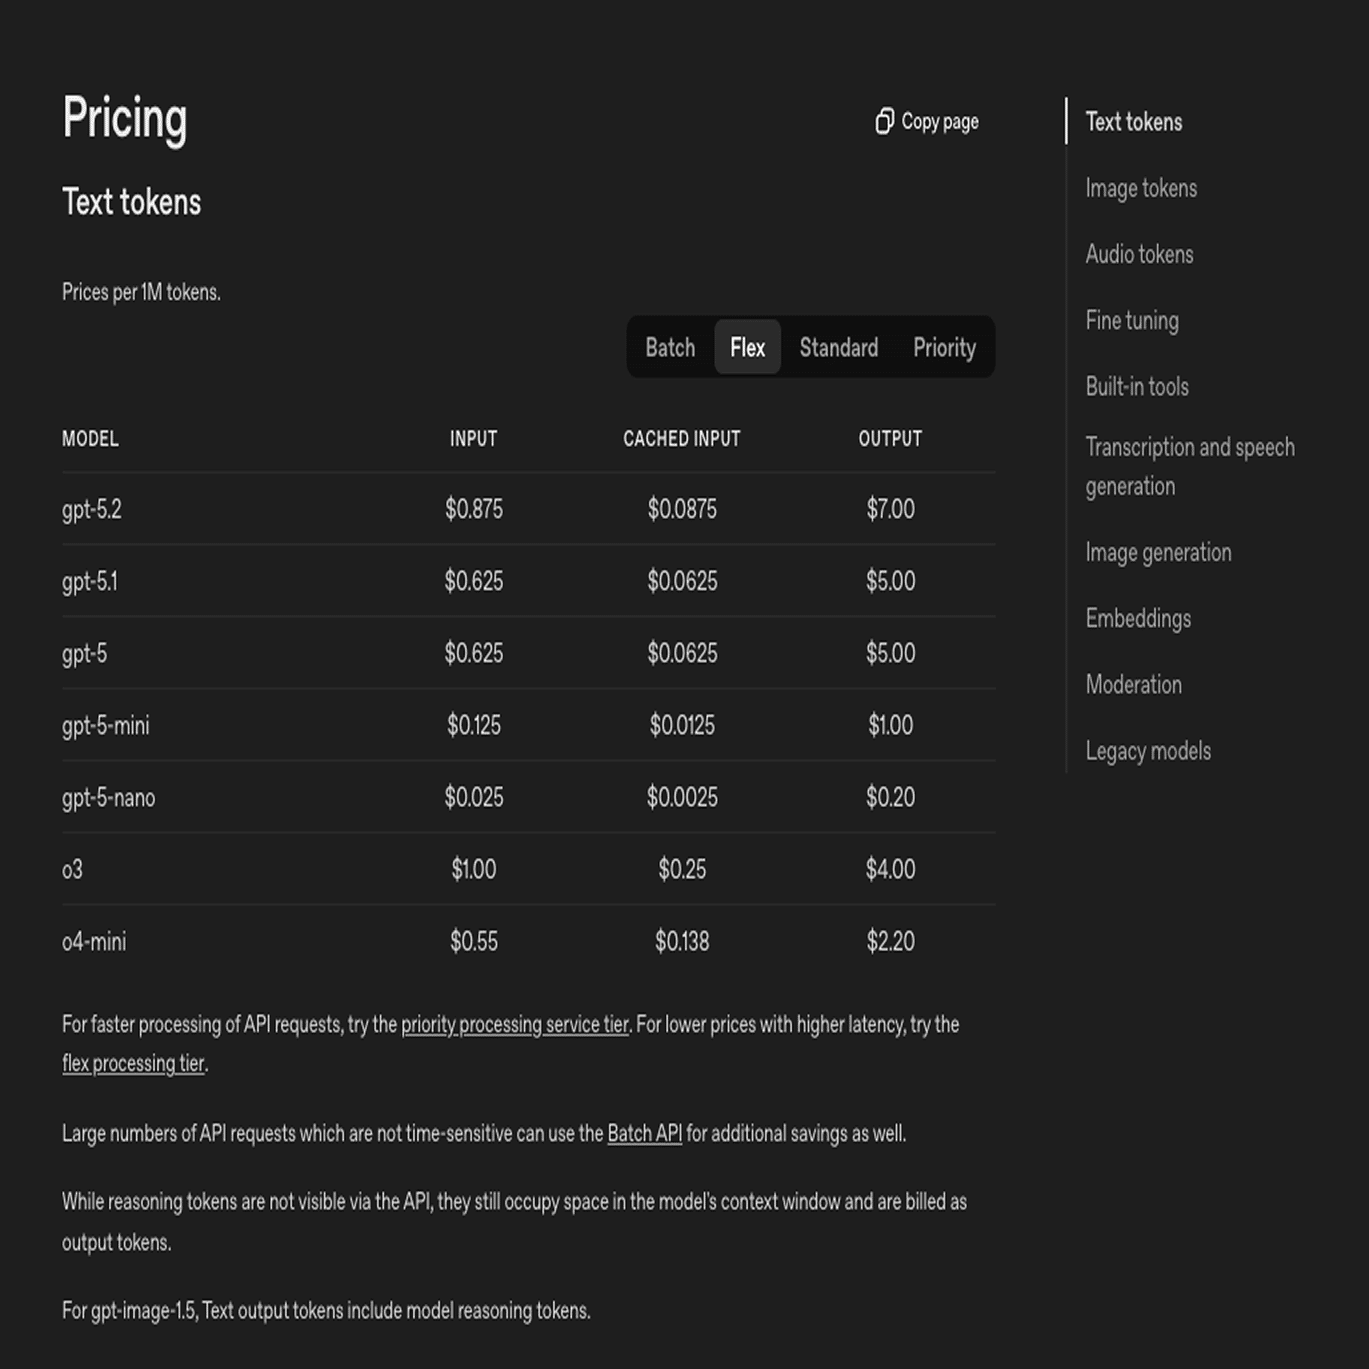Navigate to the Audio tokens section
Viewport: 1369px width, 1369px height.
[1139, 254]
